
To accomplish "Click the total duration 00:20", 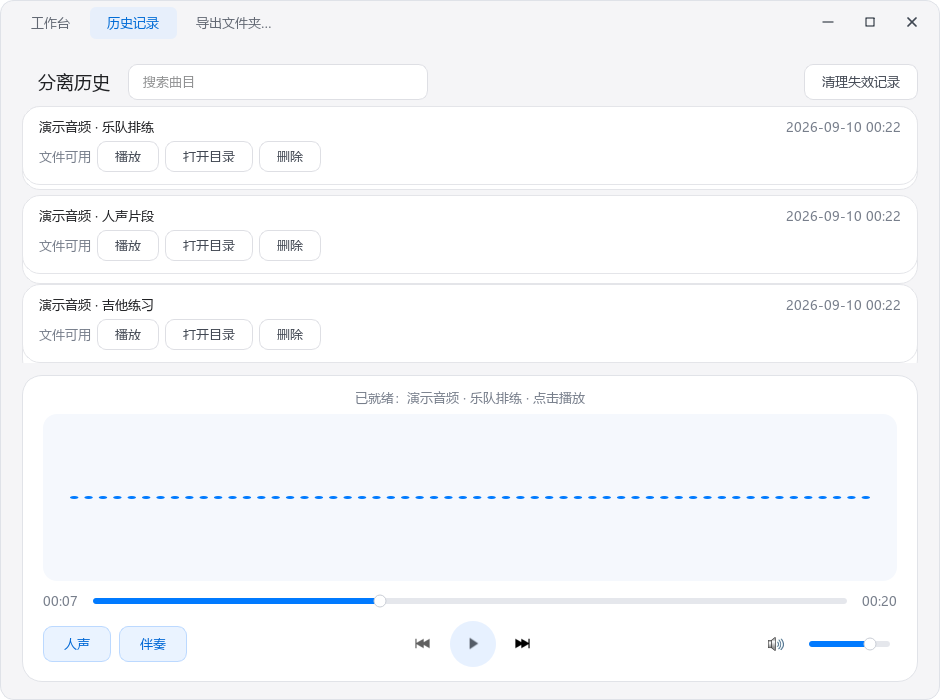I will pos(879,601).
